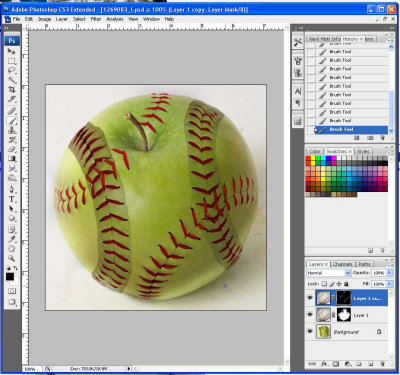
Task: Switch to the Swatches tab
Action: (338, 151)
